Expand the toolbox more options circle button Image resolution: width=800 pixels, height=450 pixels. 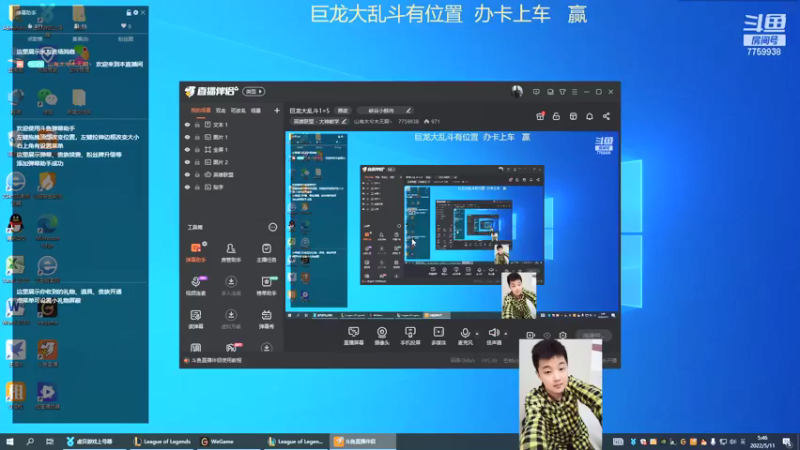point(272,227)
